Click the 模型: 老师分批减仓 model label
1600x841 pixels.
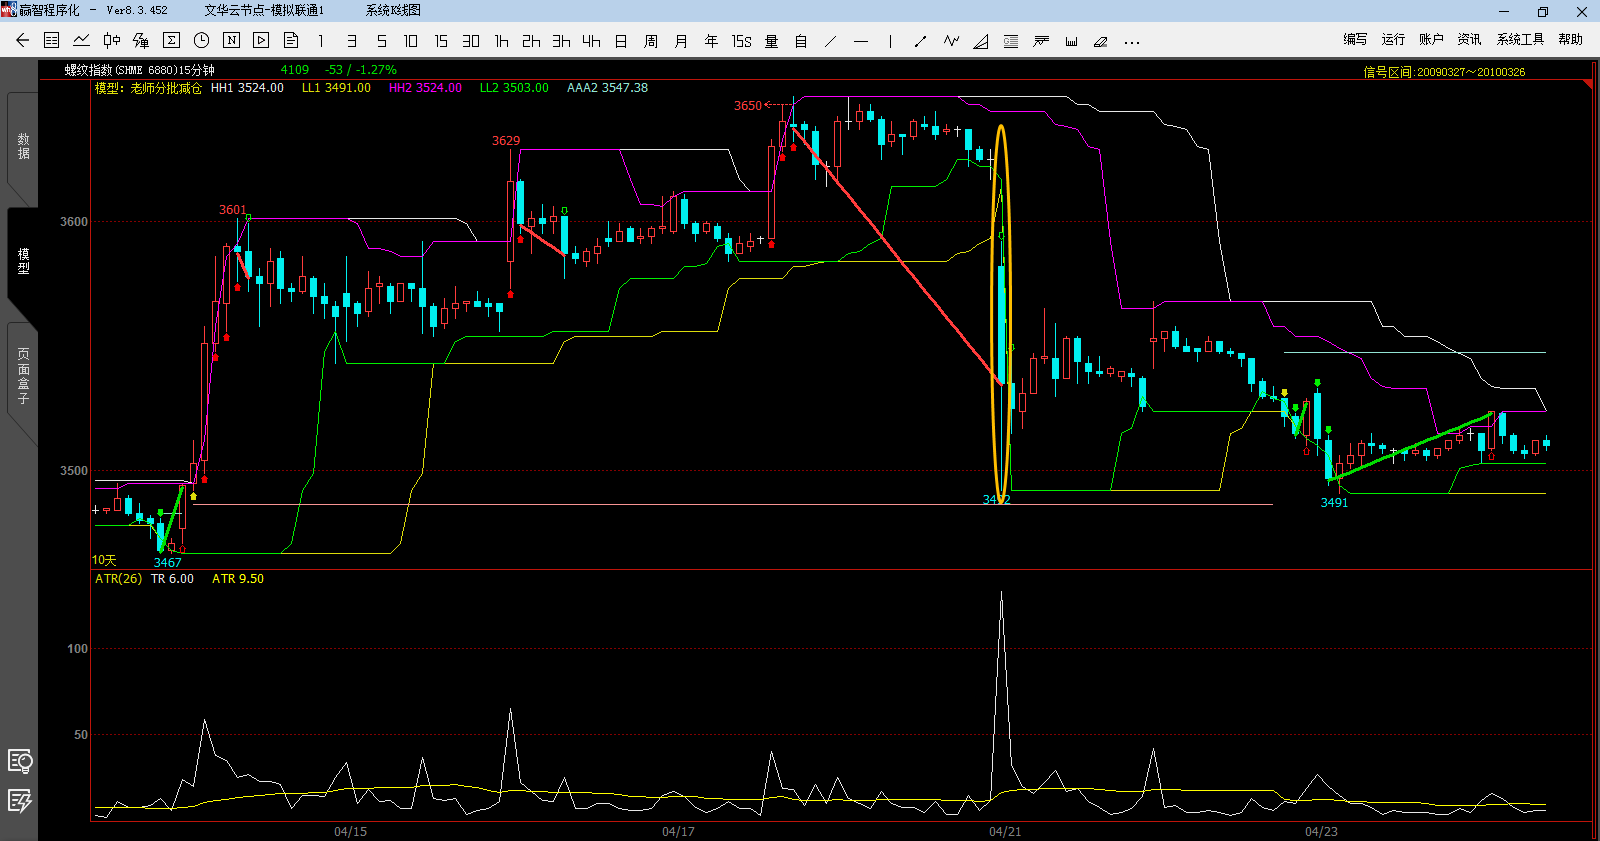click(x=148, y=88)
